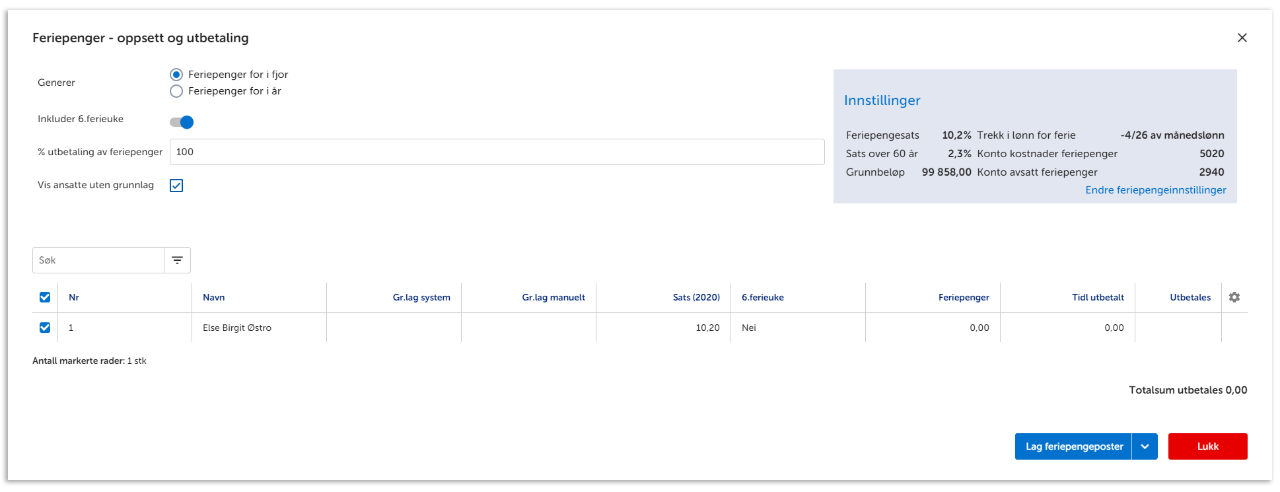Open the search filter icon

click(x=177, y=260)
